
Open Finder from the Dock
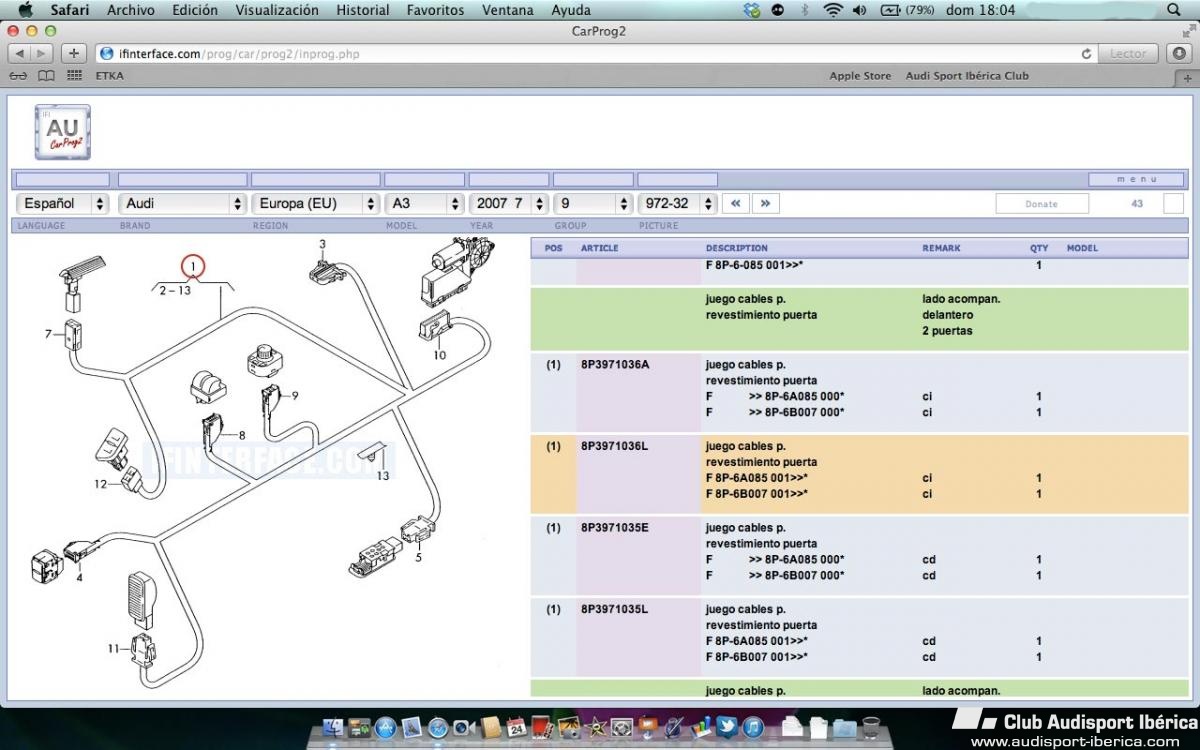(333, 727)
